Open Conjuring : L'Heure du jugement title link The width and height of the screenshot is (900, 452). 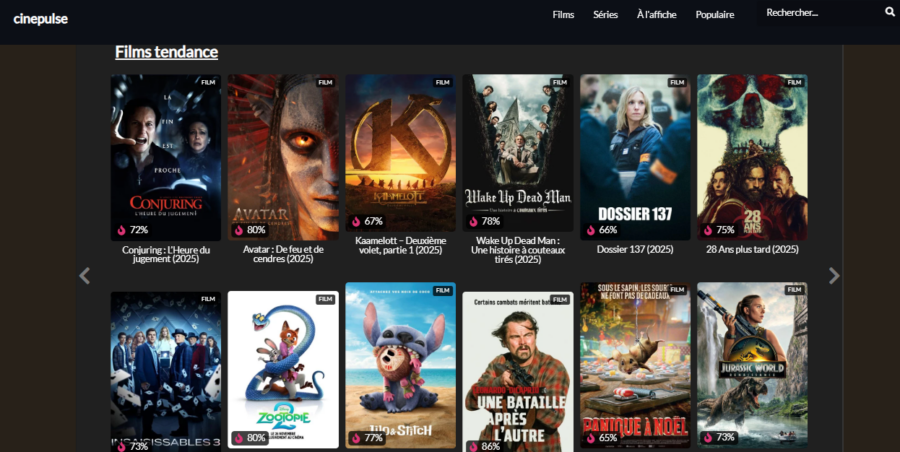pyautogui.click(x=166, y=254)
